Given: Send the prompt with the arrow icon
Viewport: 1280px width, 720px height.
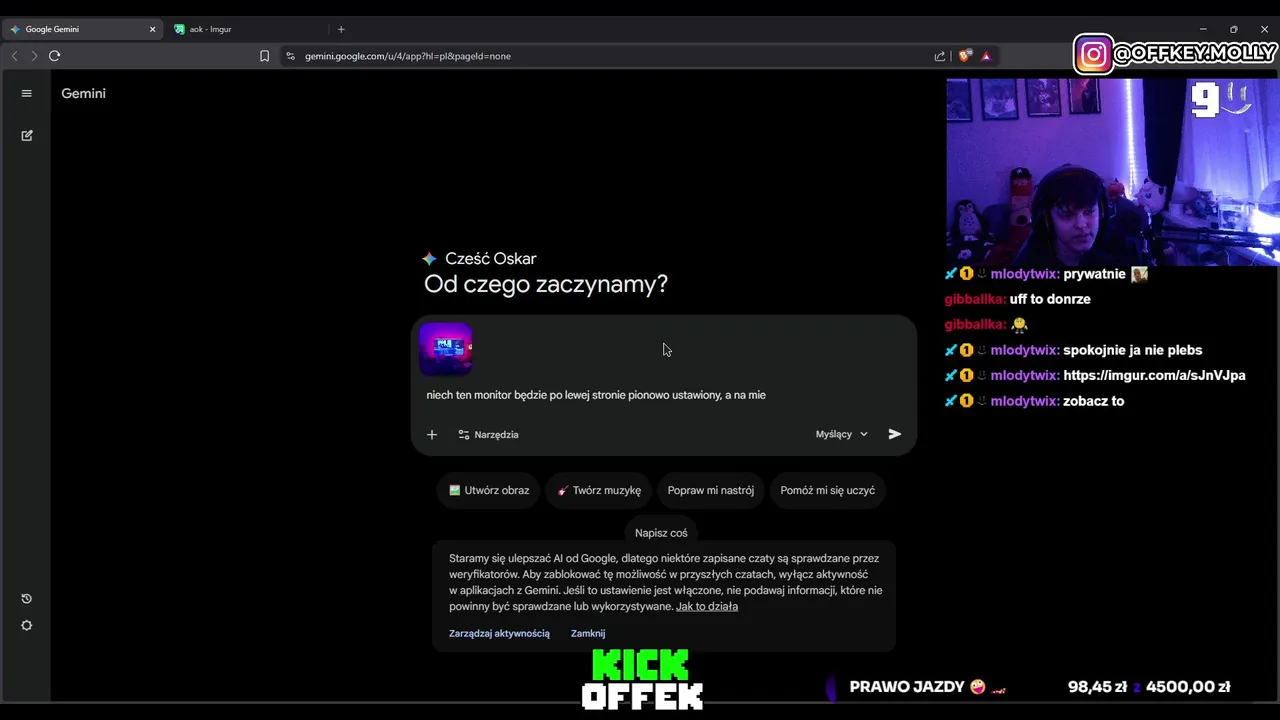Looking at the screenshot, I should pos(895,434).
